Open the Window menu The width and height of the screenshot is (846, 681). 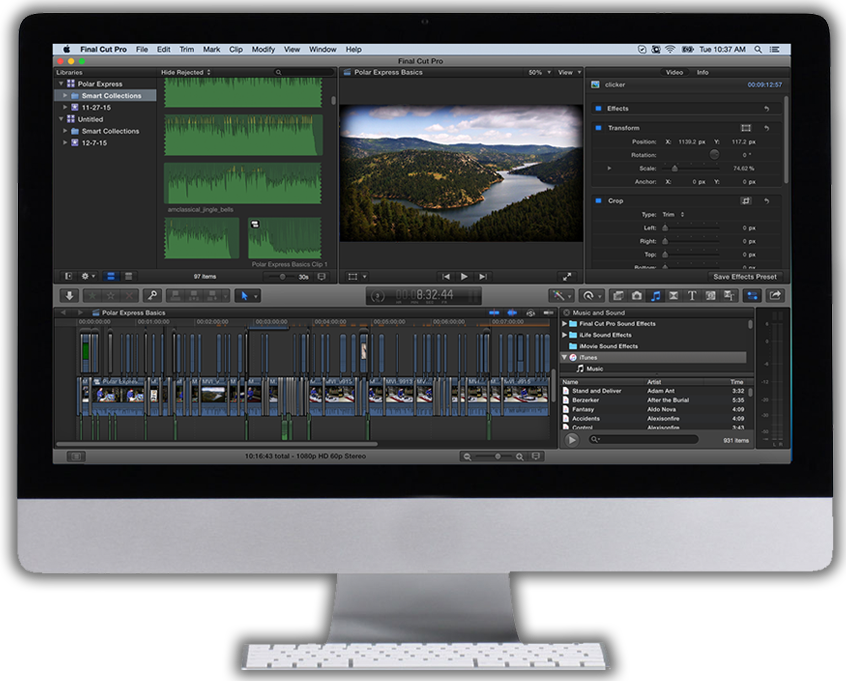click(323, 49)
